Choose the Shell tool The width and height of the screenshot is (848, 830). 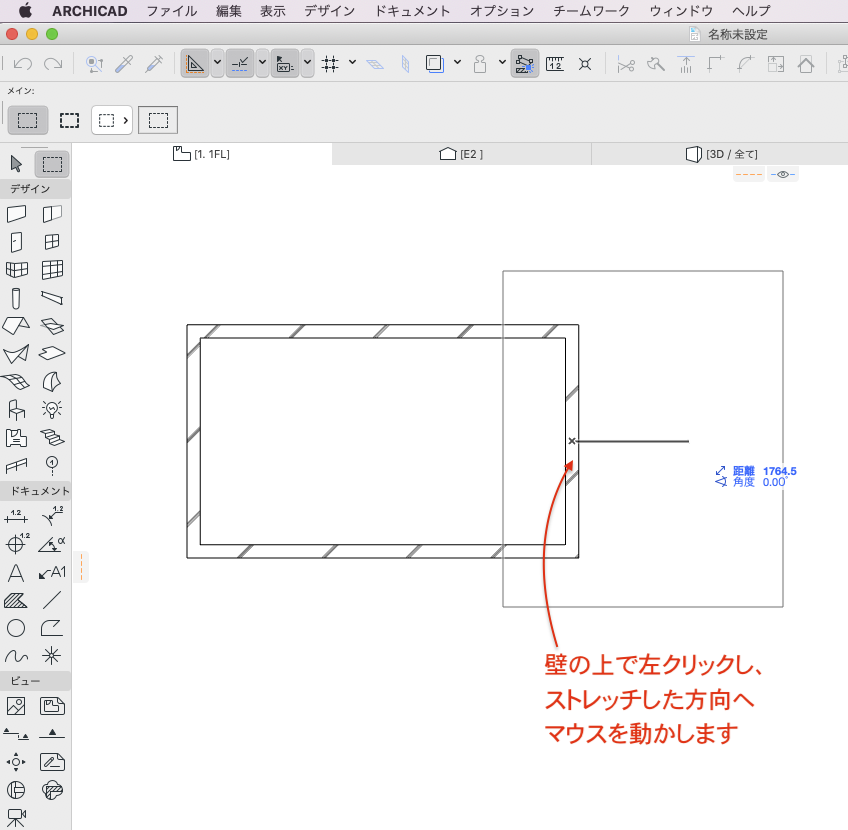(16, 354)
